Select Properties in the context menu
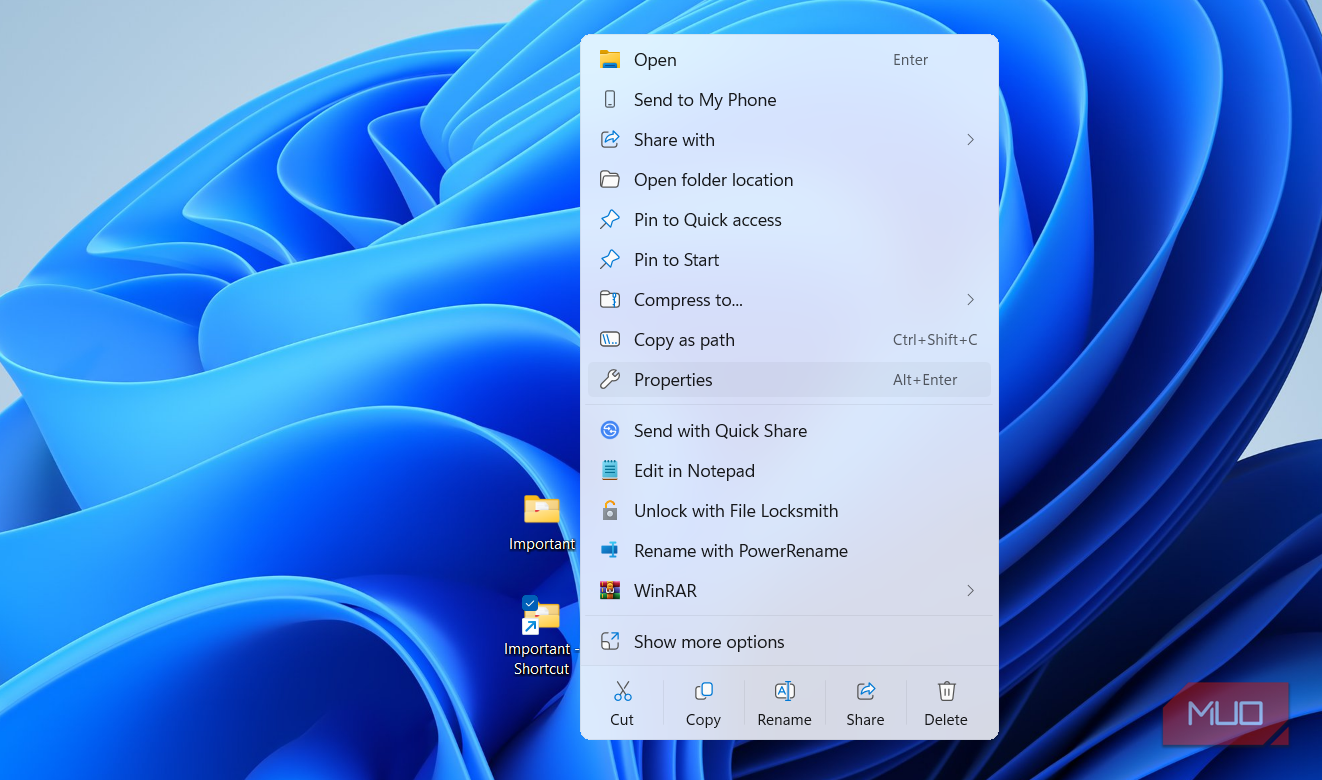Image resolution: width=1322 pixels, height=780 pixels. pos(789,380)
